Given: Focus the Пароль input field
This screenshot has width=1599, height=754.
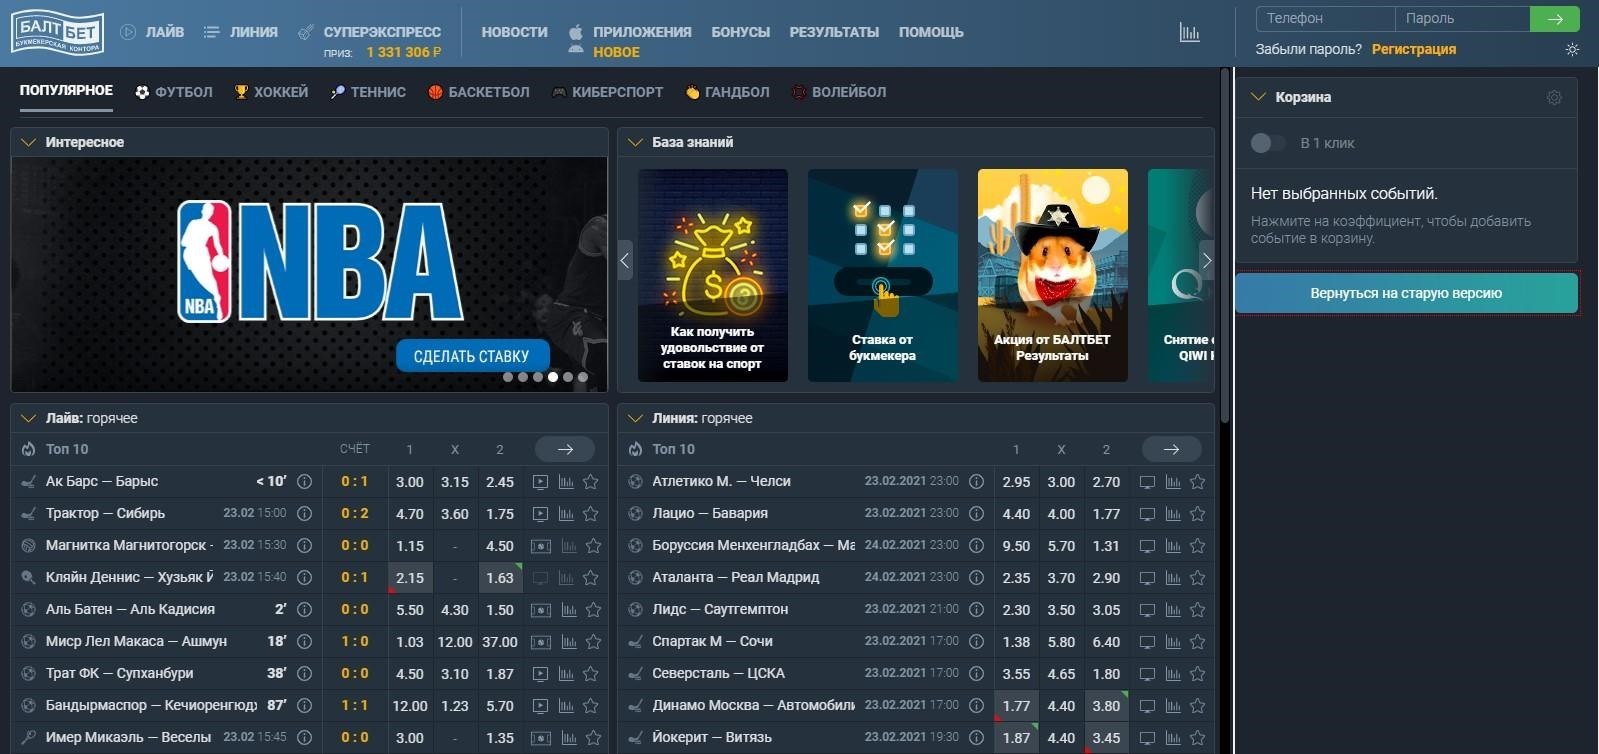Looking at the screenshot, I should [1462, 18].
